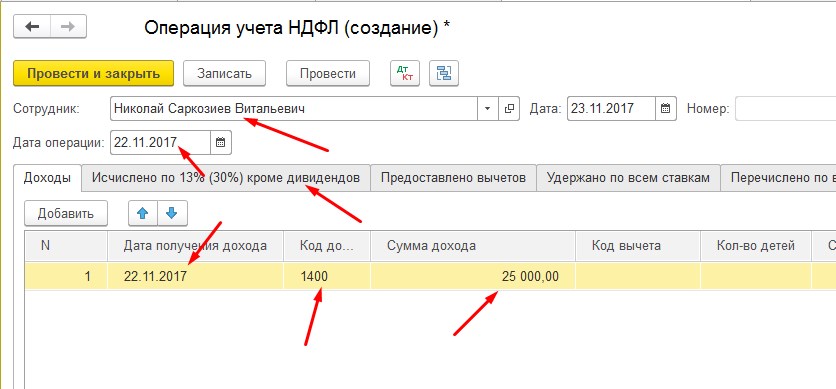Click the Код до... column header
The width and height of the screenshot is (836, 389).
coord(327,246)
